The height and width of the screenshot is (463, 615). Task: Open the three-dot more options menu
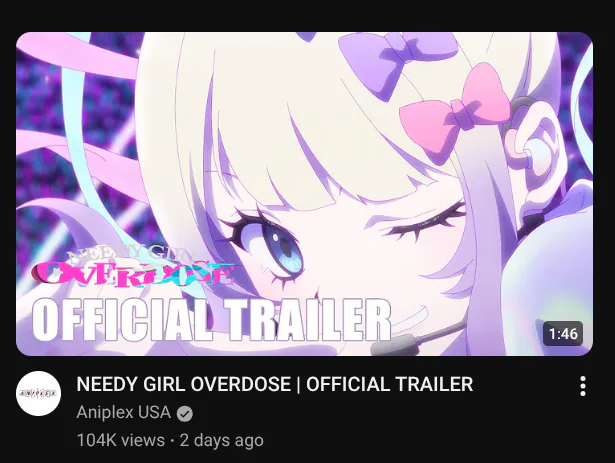582,386
